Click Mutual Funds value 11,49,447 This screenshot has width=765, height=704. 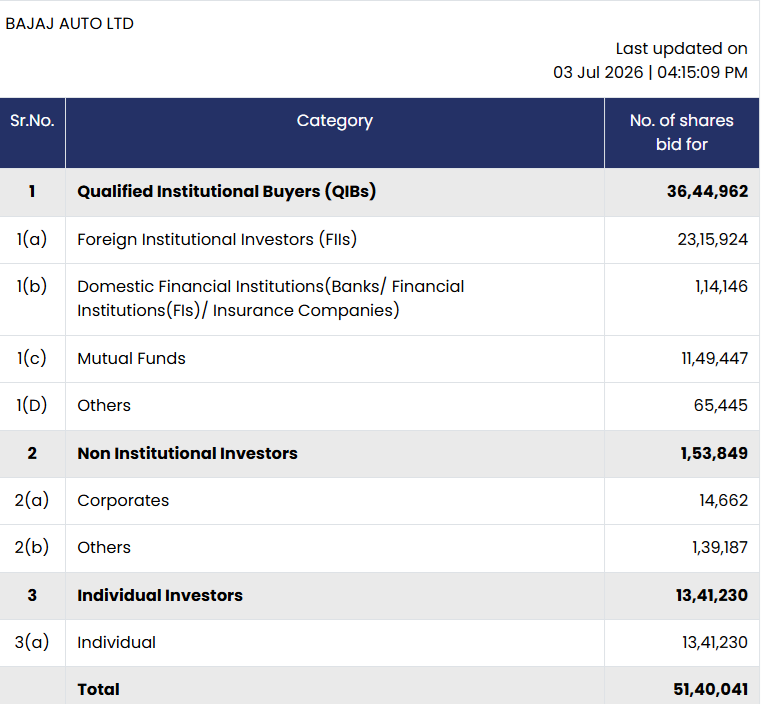pos(714,359)
